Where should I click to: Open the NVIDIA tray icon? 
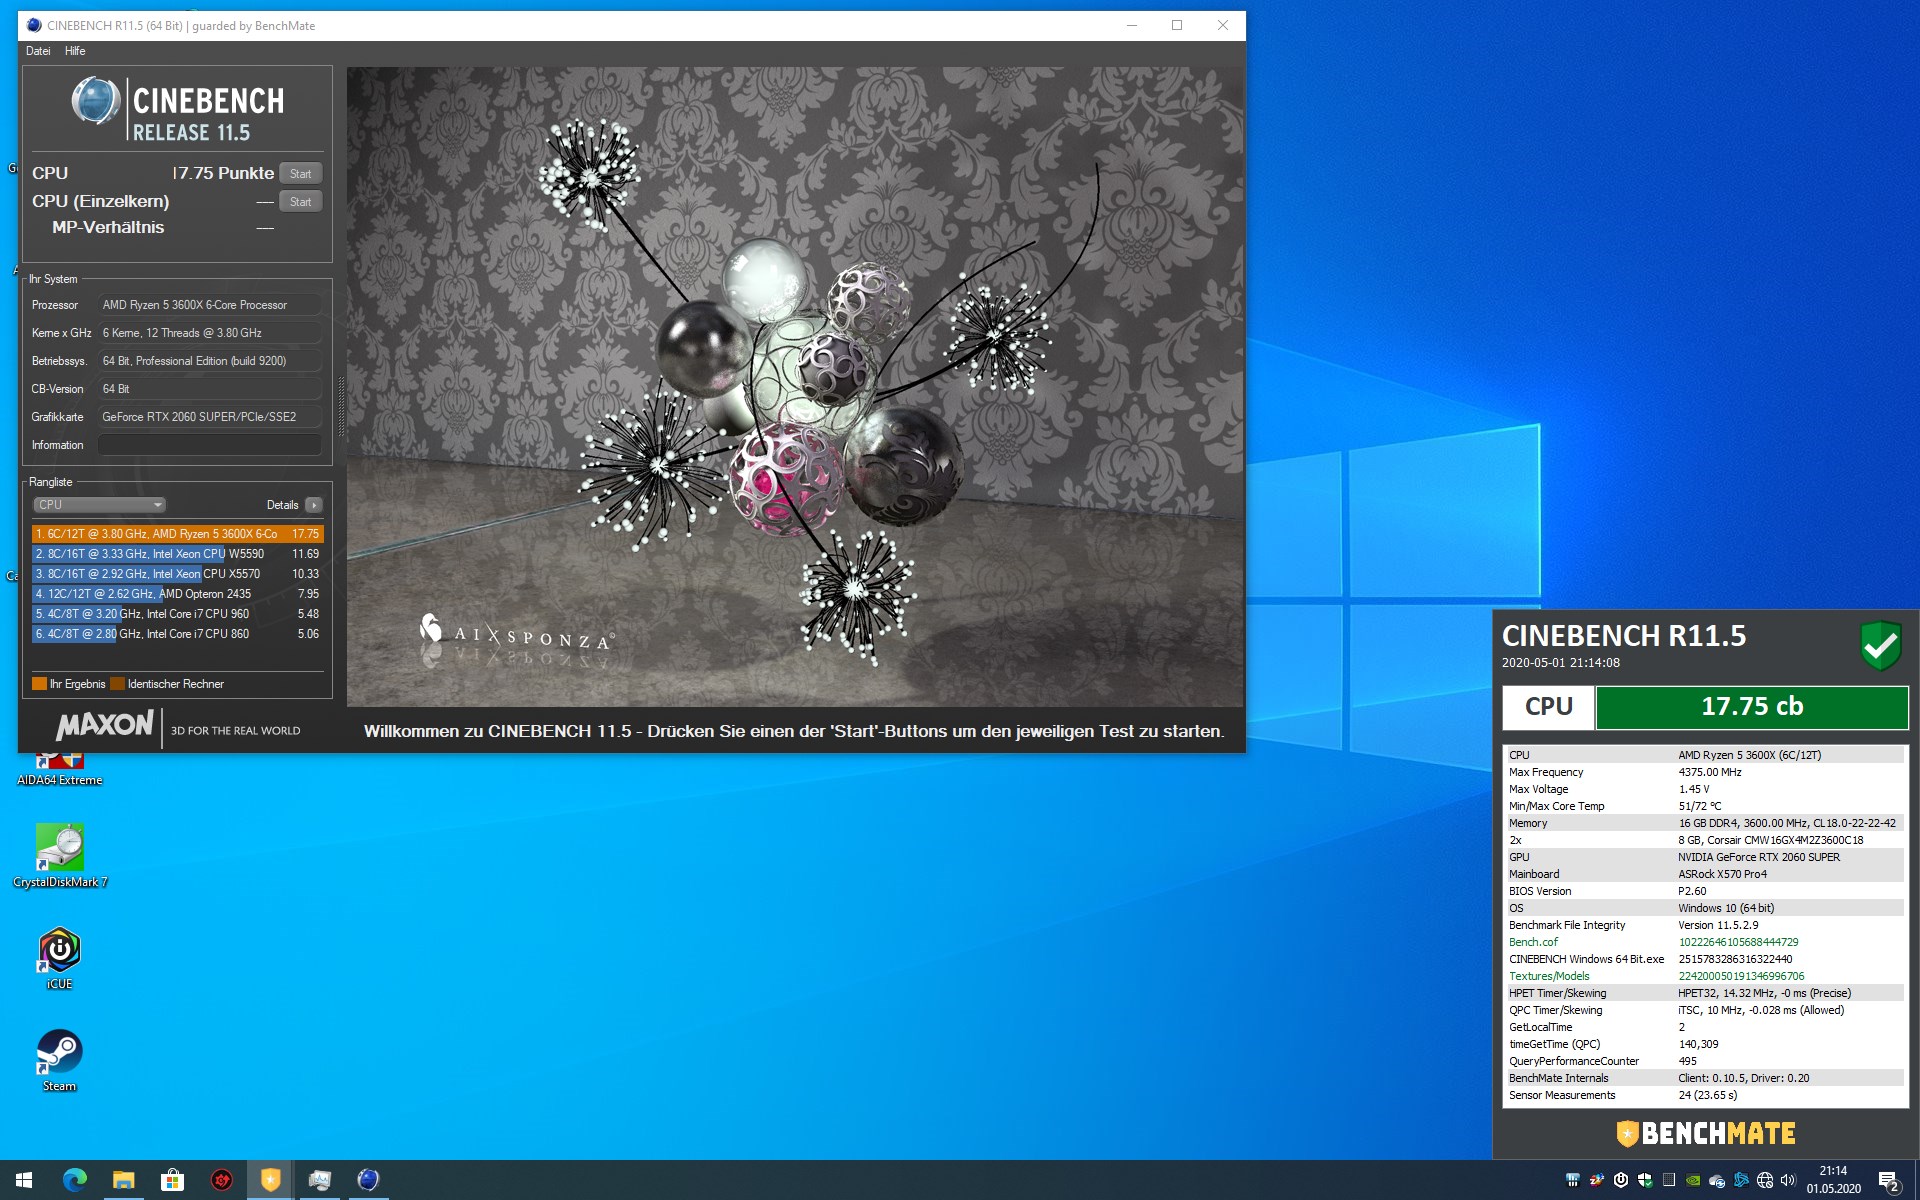point(1693,1180)
